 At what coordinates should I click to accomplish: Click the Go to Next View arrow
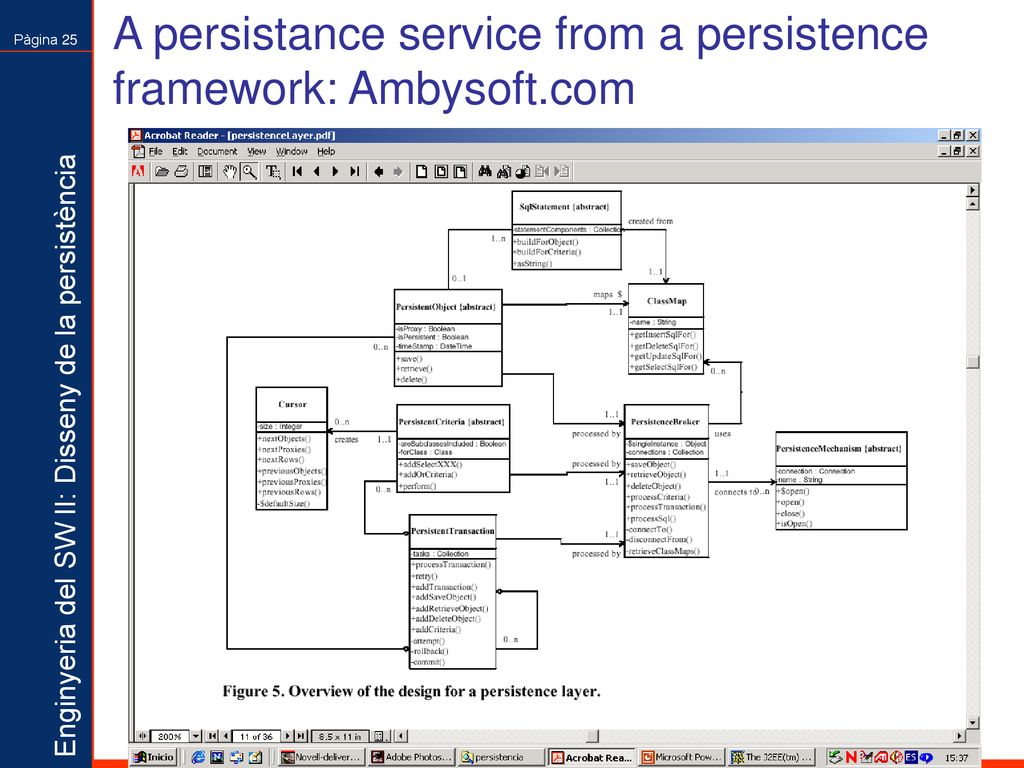pos(398,172)
